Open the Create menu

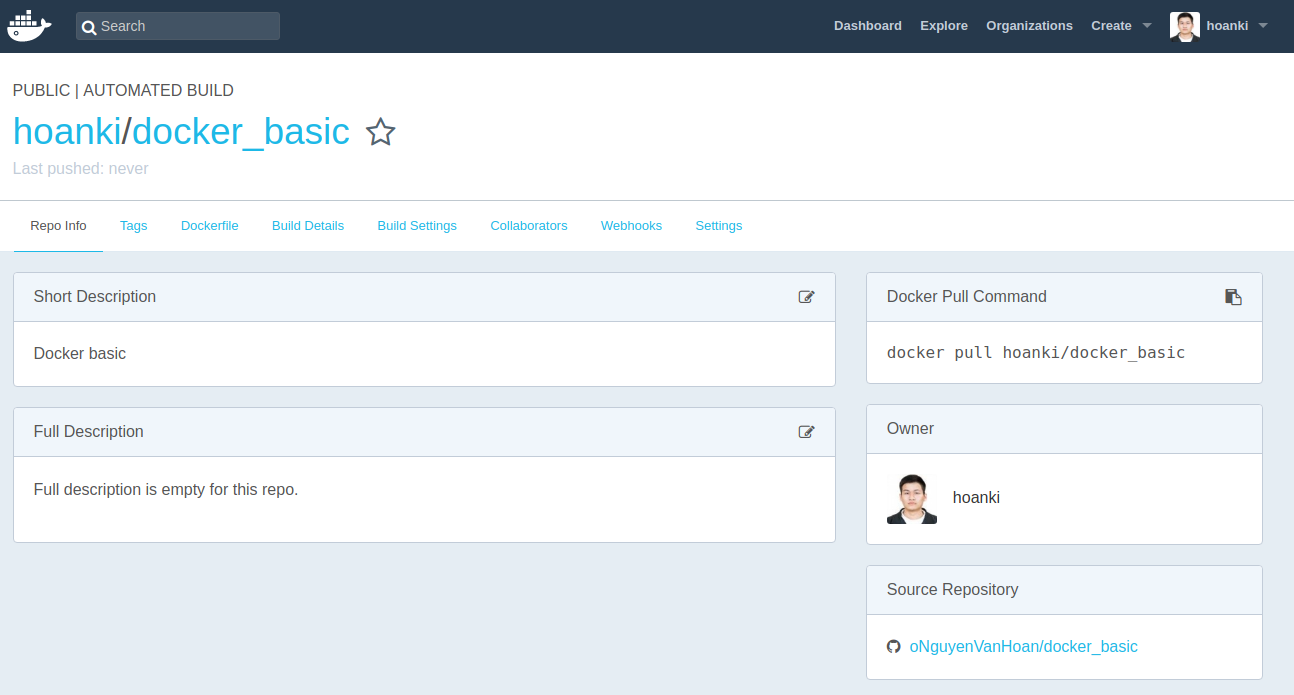pos(1111,26)
